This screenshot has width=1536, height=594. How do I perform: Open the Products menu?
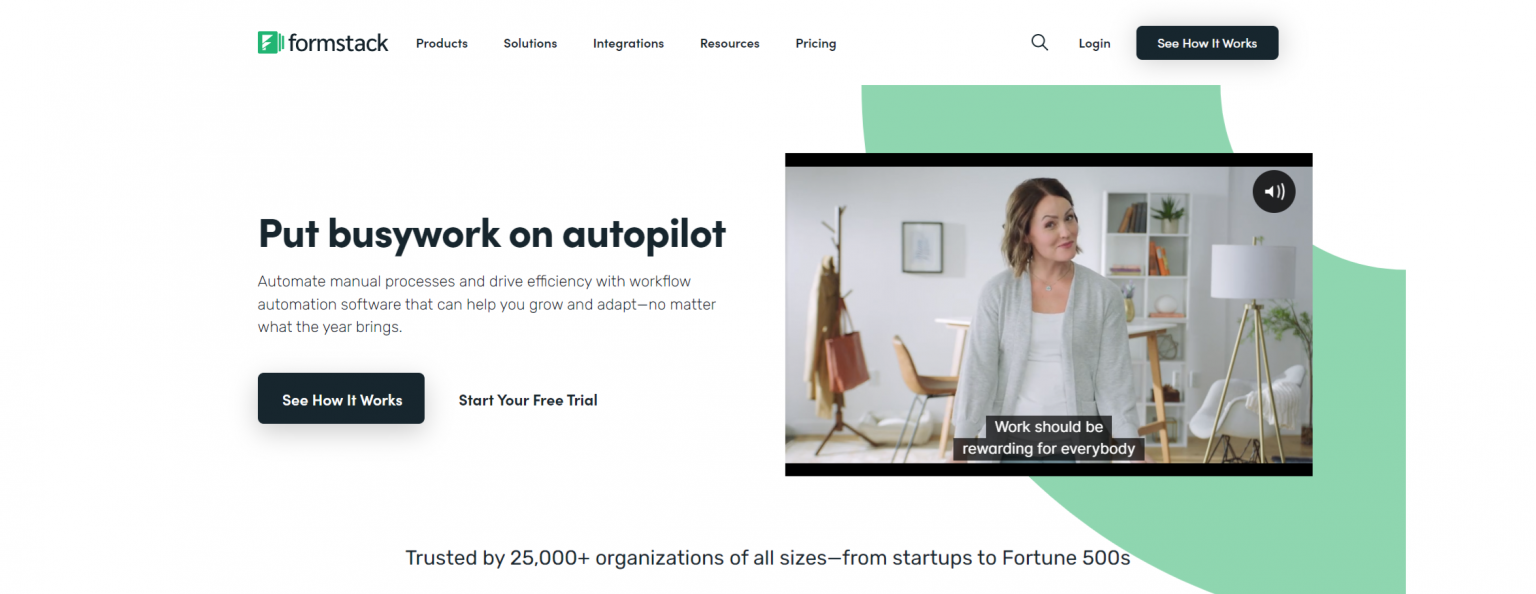point(442,43)
